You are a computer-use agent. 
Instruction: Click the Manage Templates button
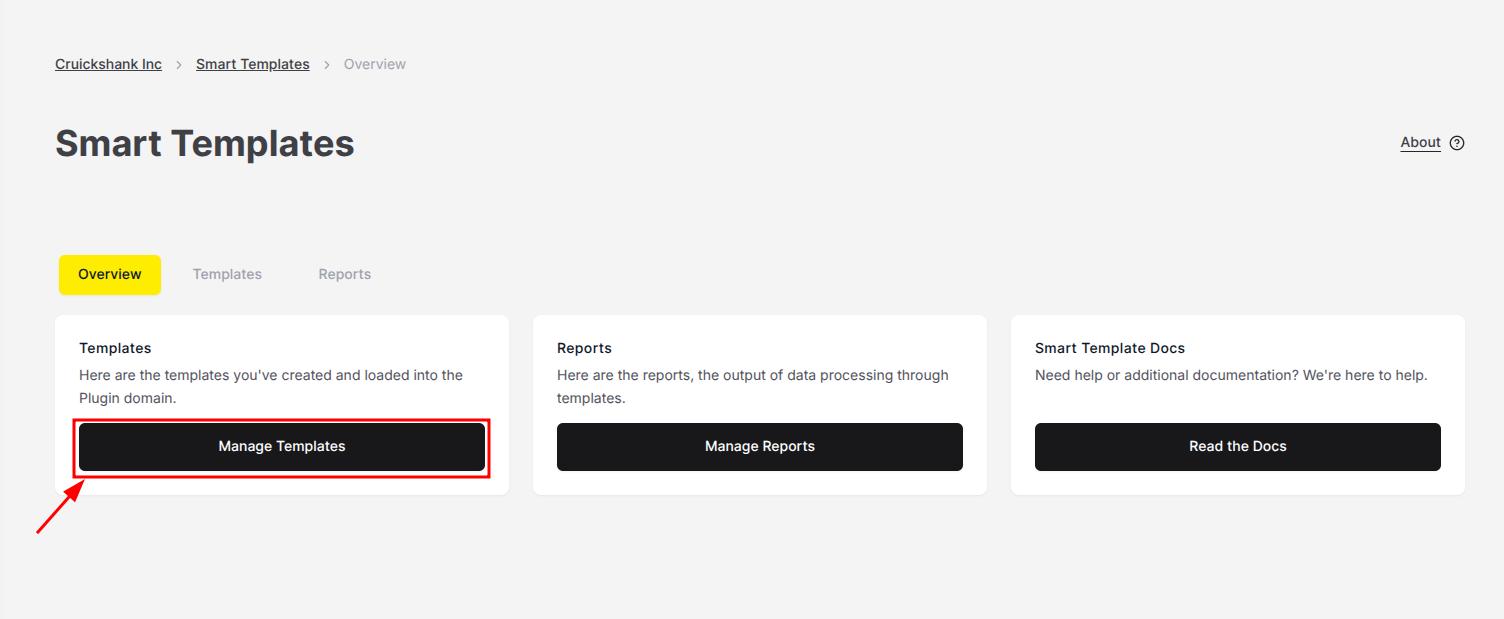(282, 447)
